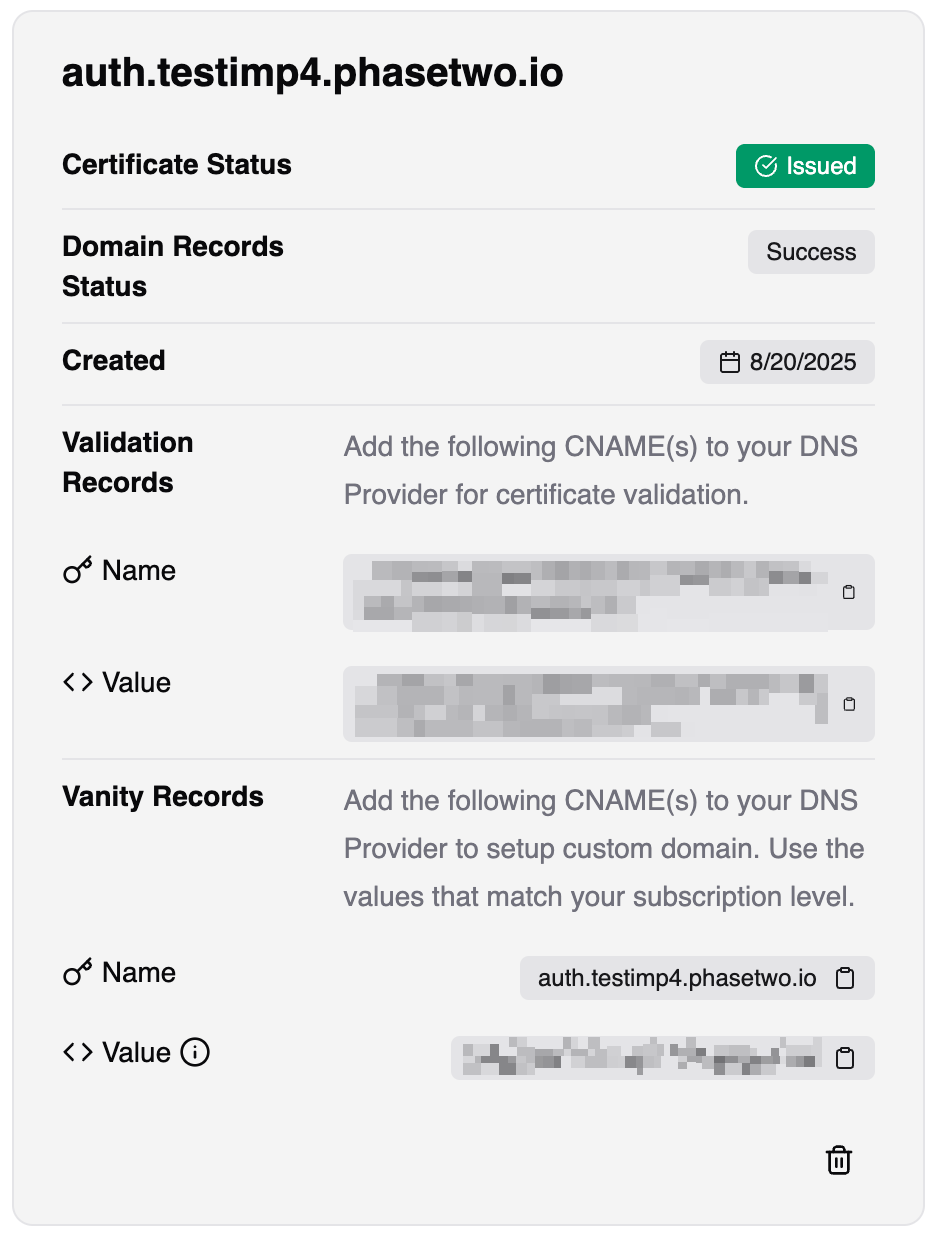Copy the validation record Name using its clipboard icon

(x=848, y=592)
